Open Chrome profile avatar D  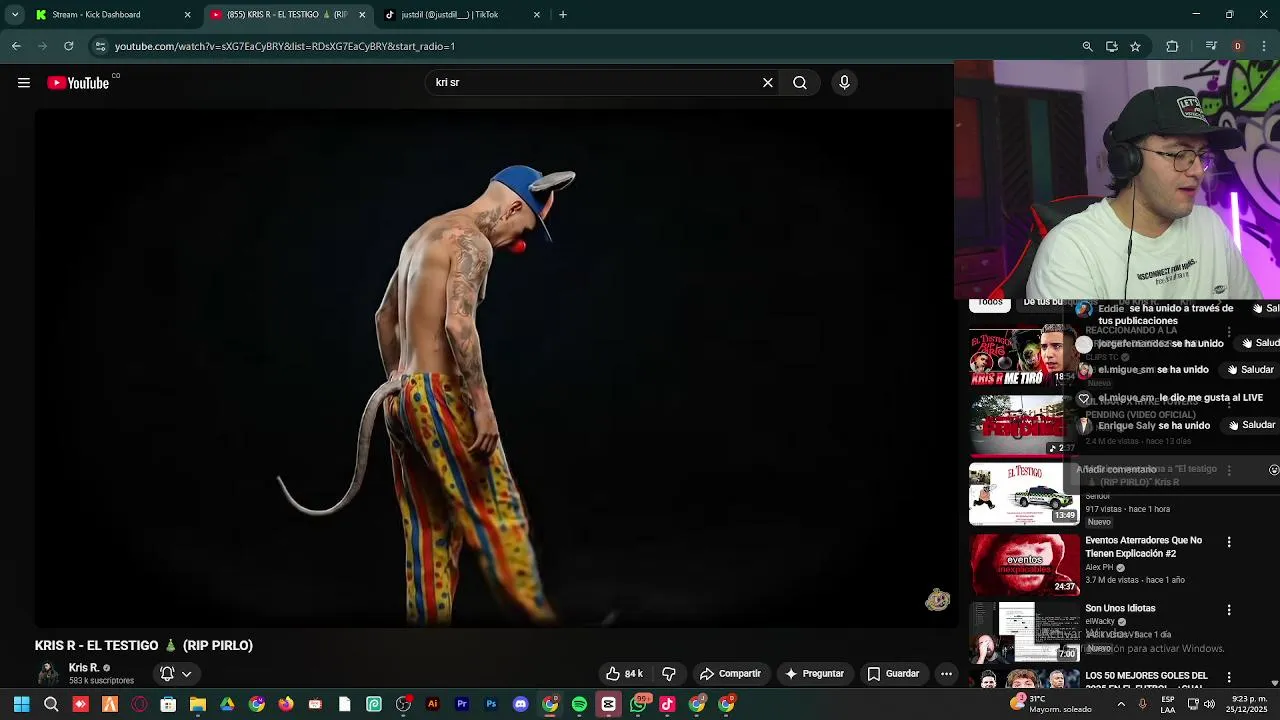click(x=1238, y=46)
